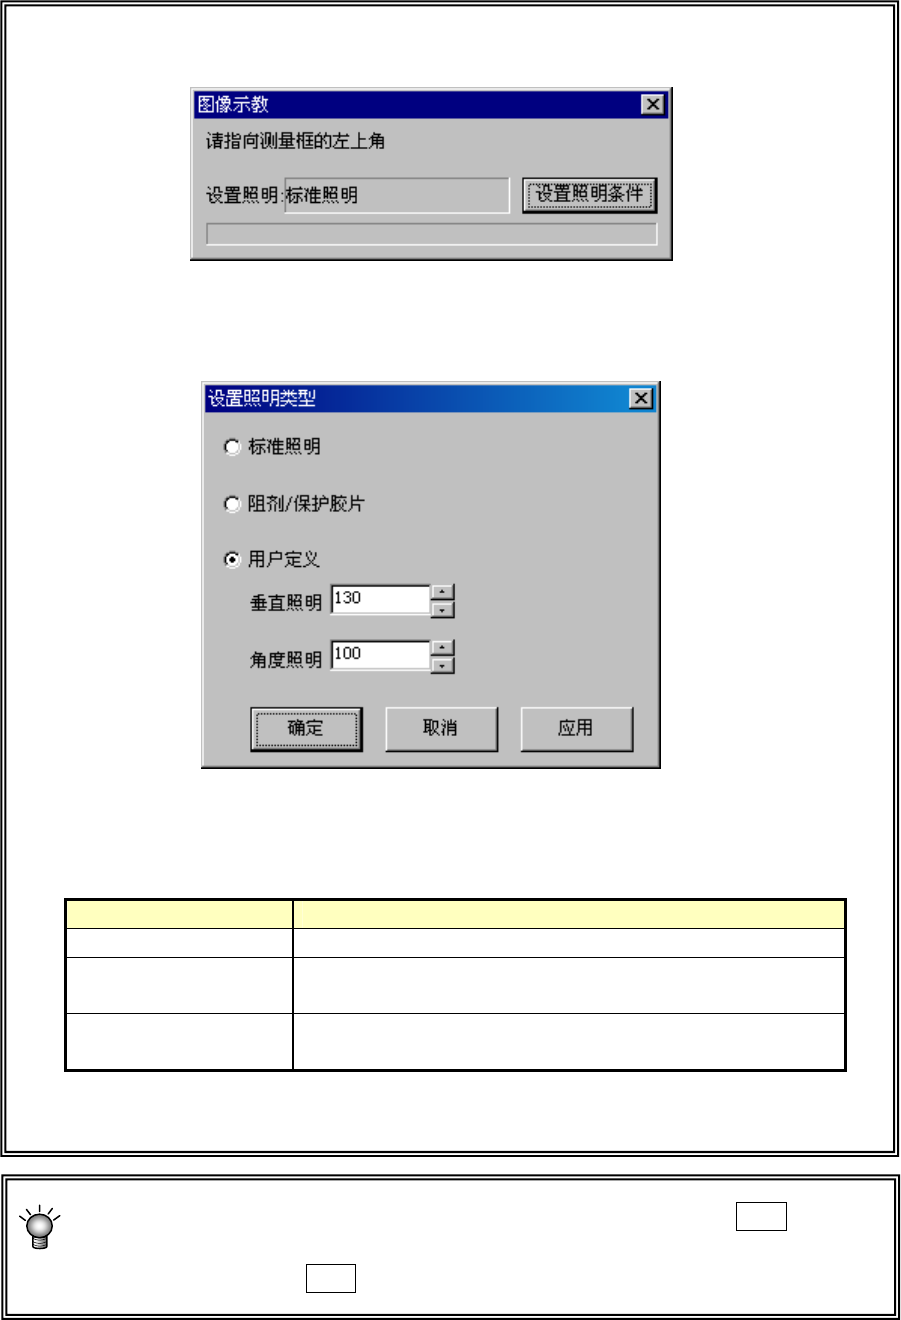The image size is (901, 1320).
Task: Click the 角度照明 value field
Action: pos(381,655)
